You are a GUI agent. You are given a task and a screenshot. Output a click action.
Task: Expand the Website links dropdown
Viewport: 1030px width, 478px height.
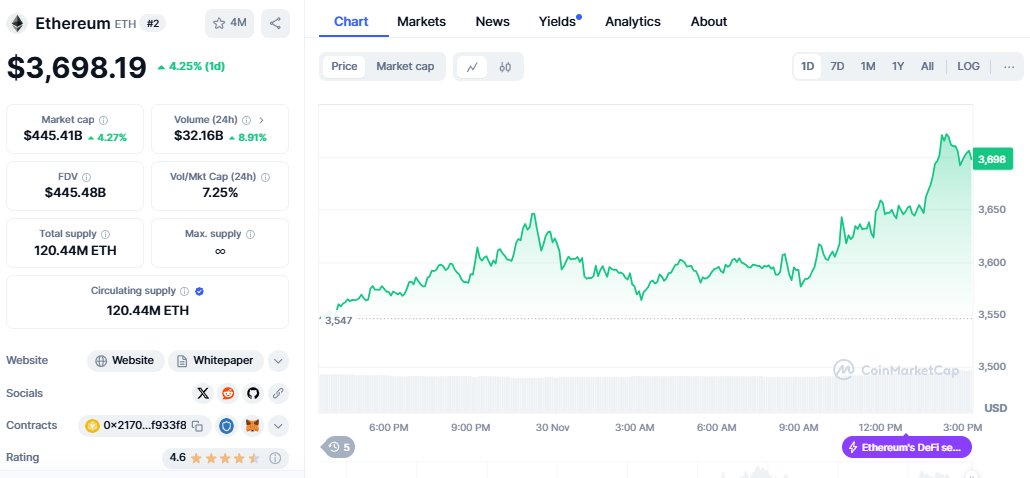pyautogui.click(x=278, y=360)
